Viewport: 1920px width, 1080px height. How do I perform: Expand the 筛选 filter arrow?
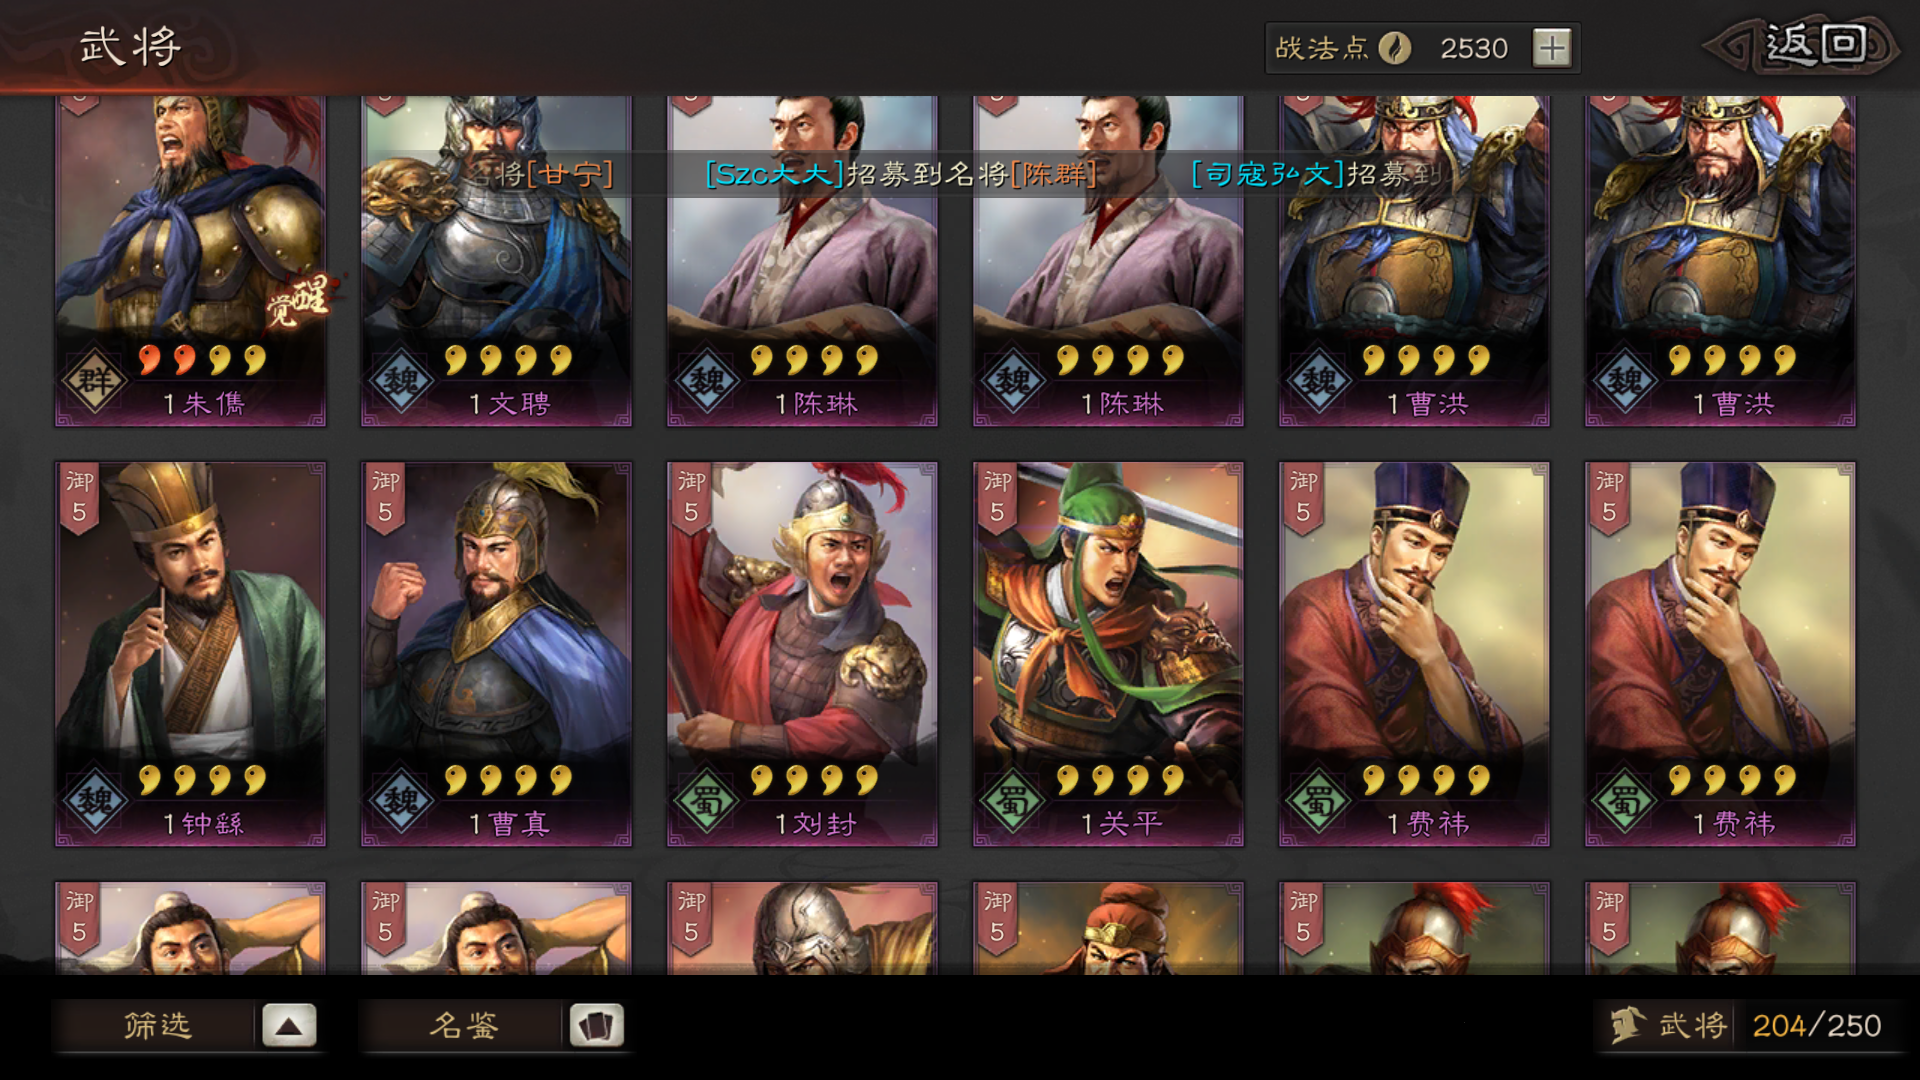(x=289, y=1025)
